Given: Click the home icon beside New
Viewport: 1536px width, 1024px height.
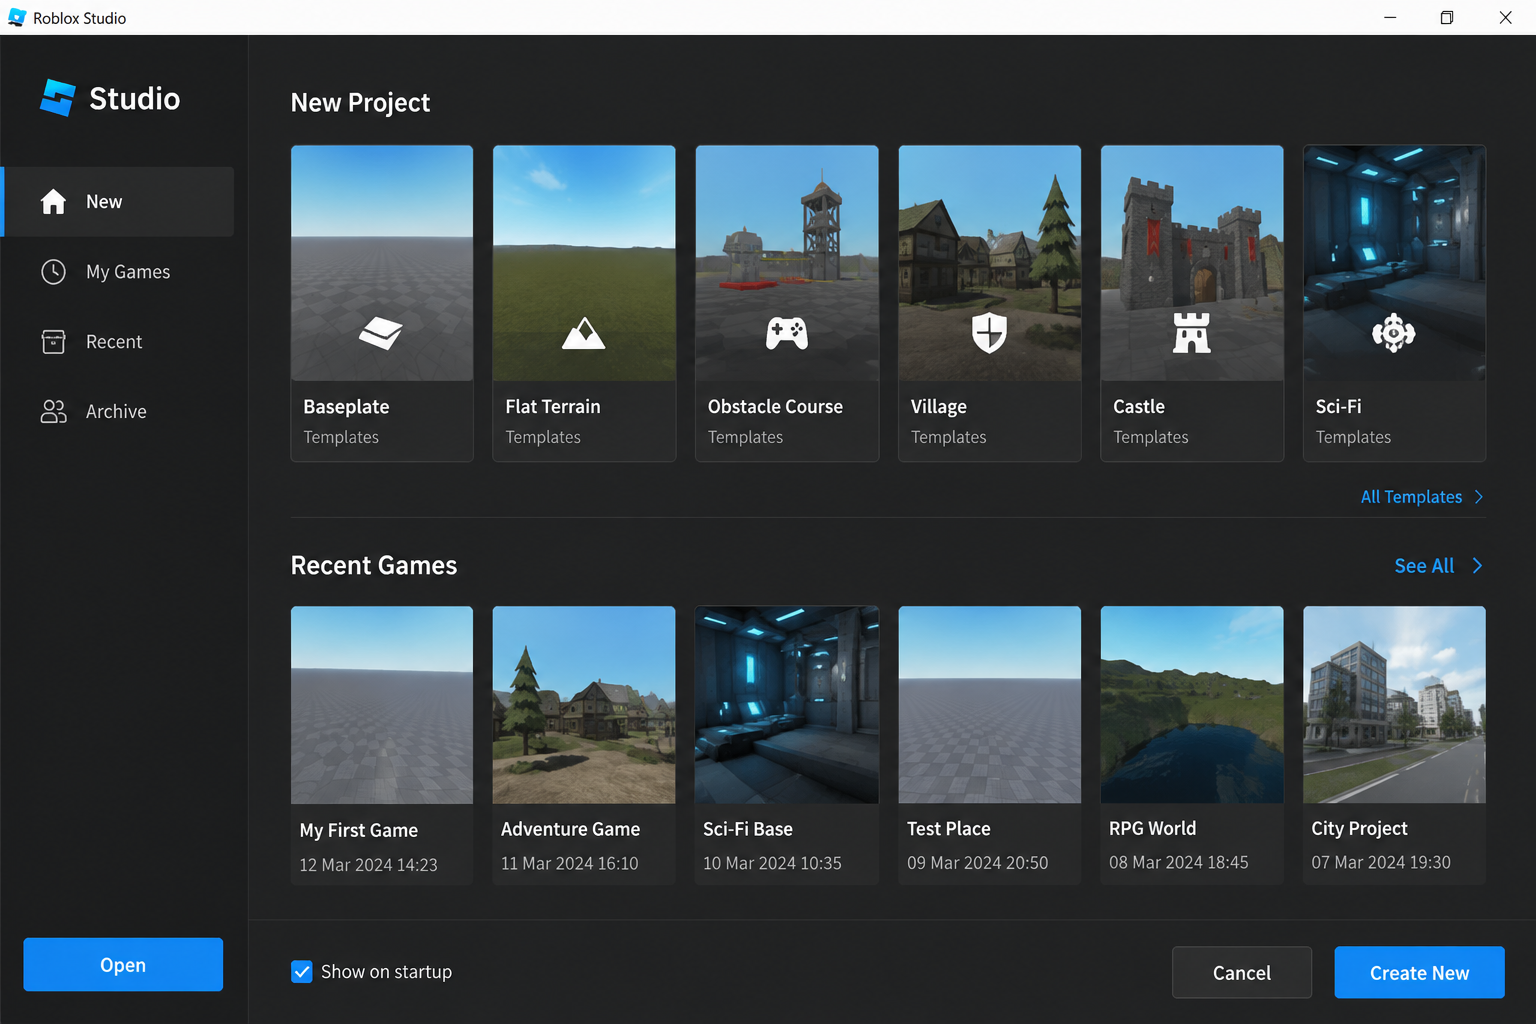Looking at the screenshot, I should [x=53, y=202].
